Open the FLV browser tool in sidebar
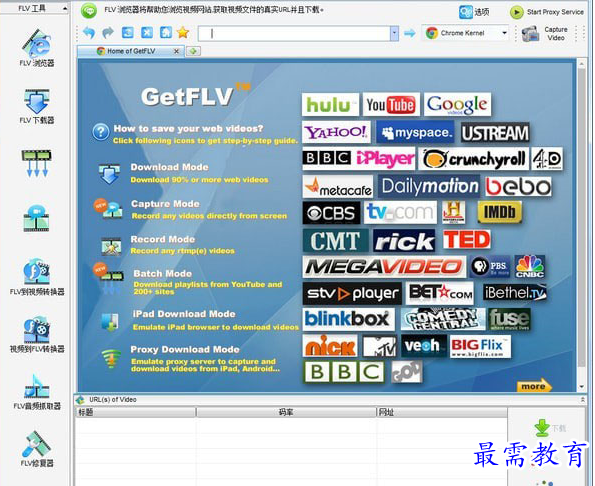 [36, 47]
